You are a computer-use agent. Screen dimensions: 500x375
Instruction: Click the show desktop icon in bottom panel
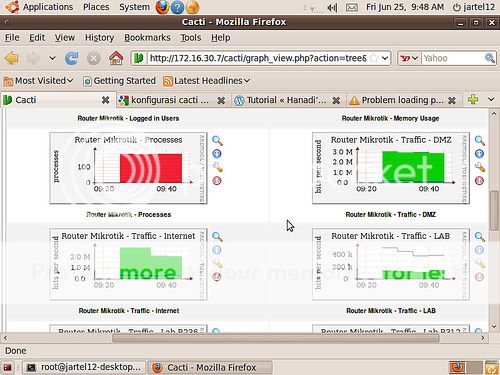(x=7, y=367)
